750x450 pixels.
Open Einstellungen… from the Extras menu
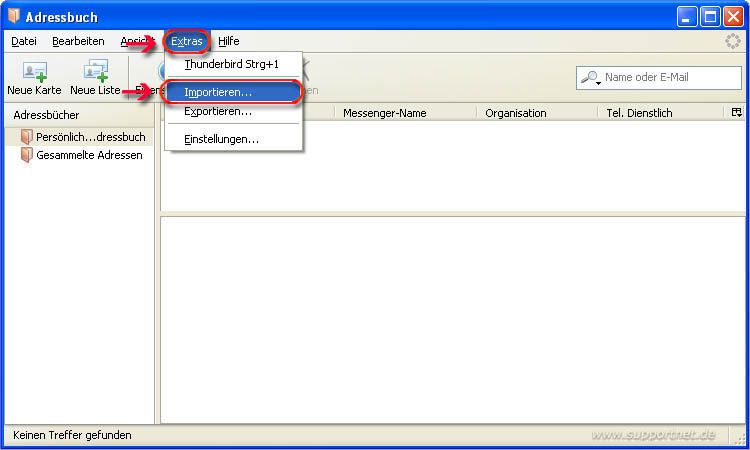point(233,139)
